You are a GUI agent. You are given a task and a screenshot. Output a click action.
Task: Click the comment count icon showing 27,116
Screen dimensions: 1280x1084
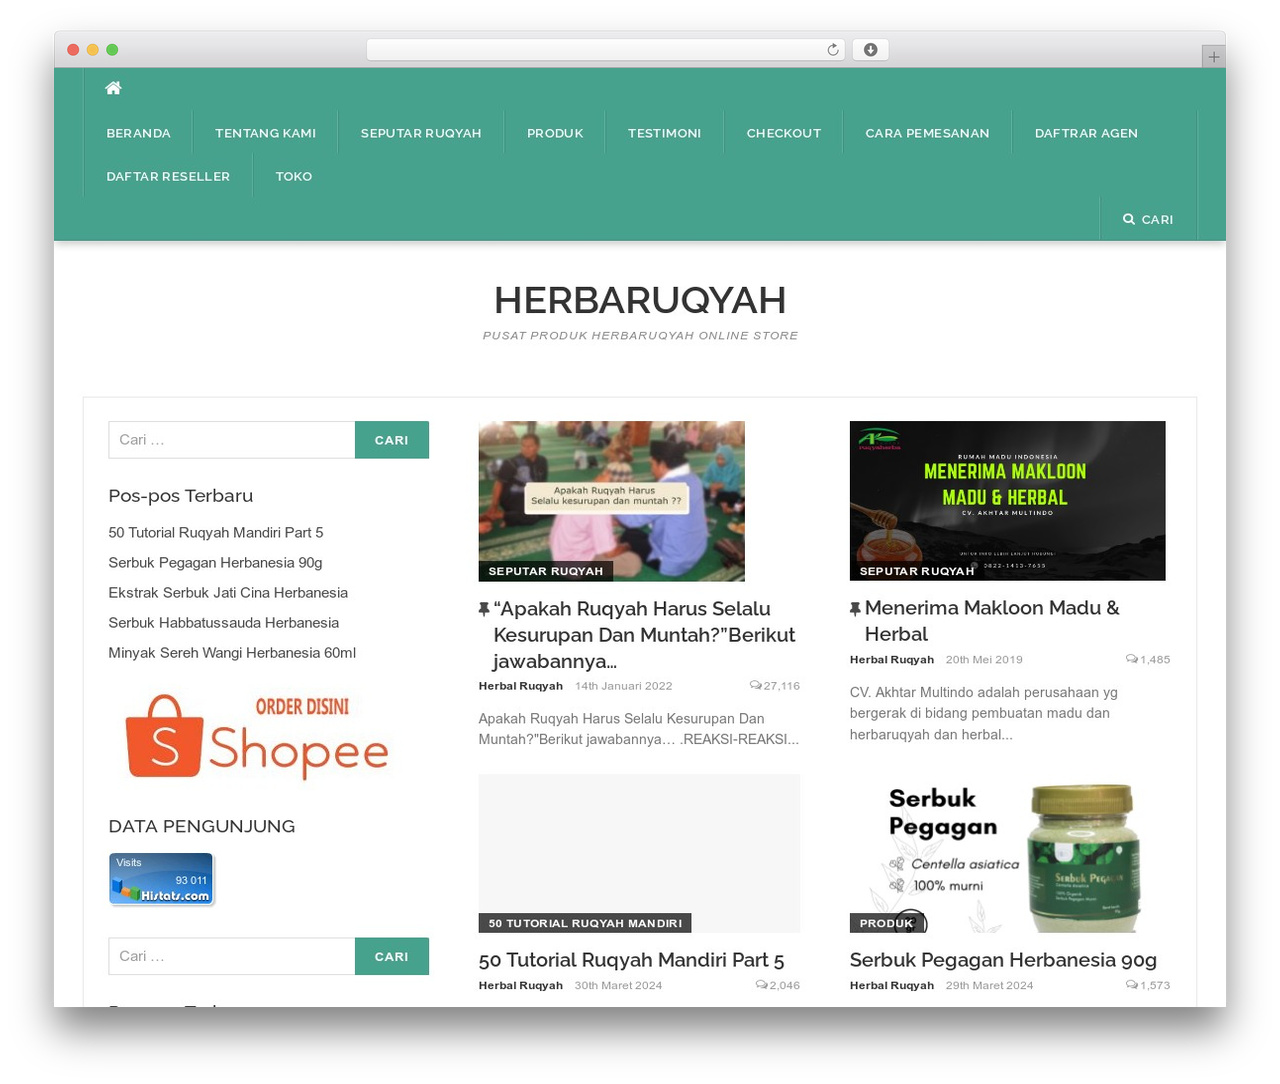pyautogui.click(x=756, y=686)
